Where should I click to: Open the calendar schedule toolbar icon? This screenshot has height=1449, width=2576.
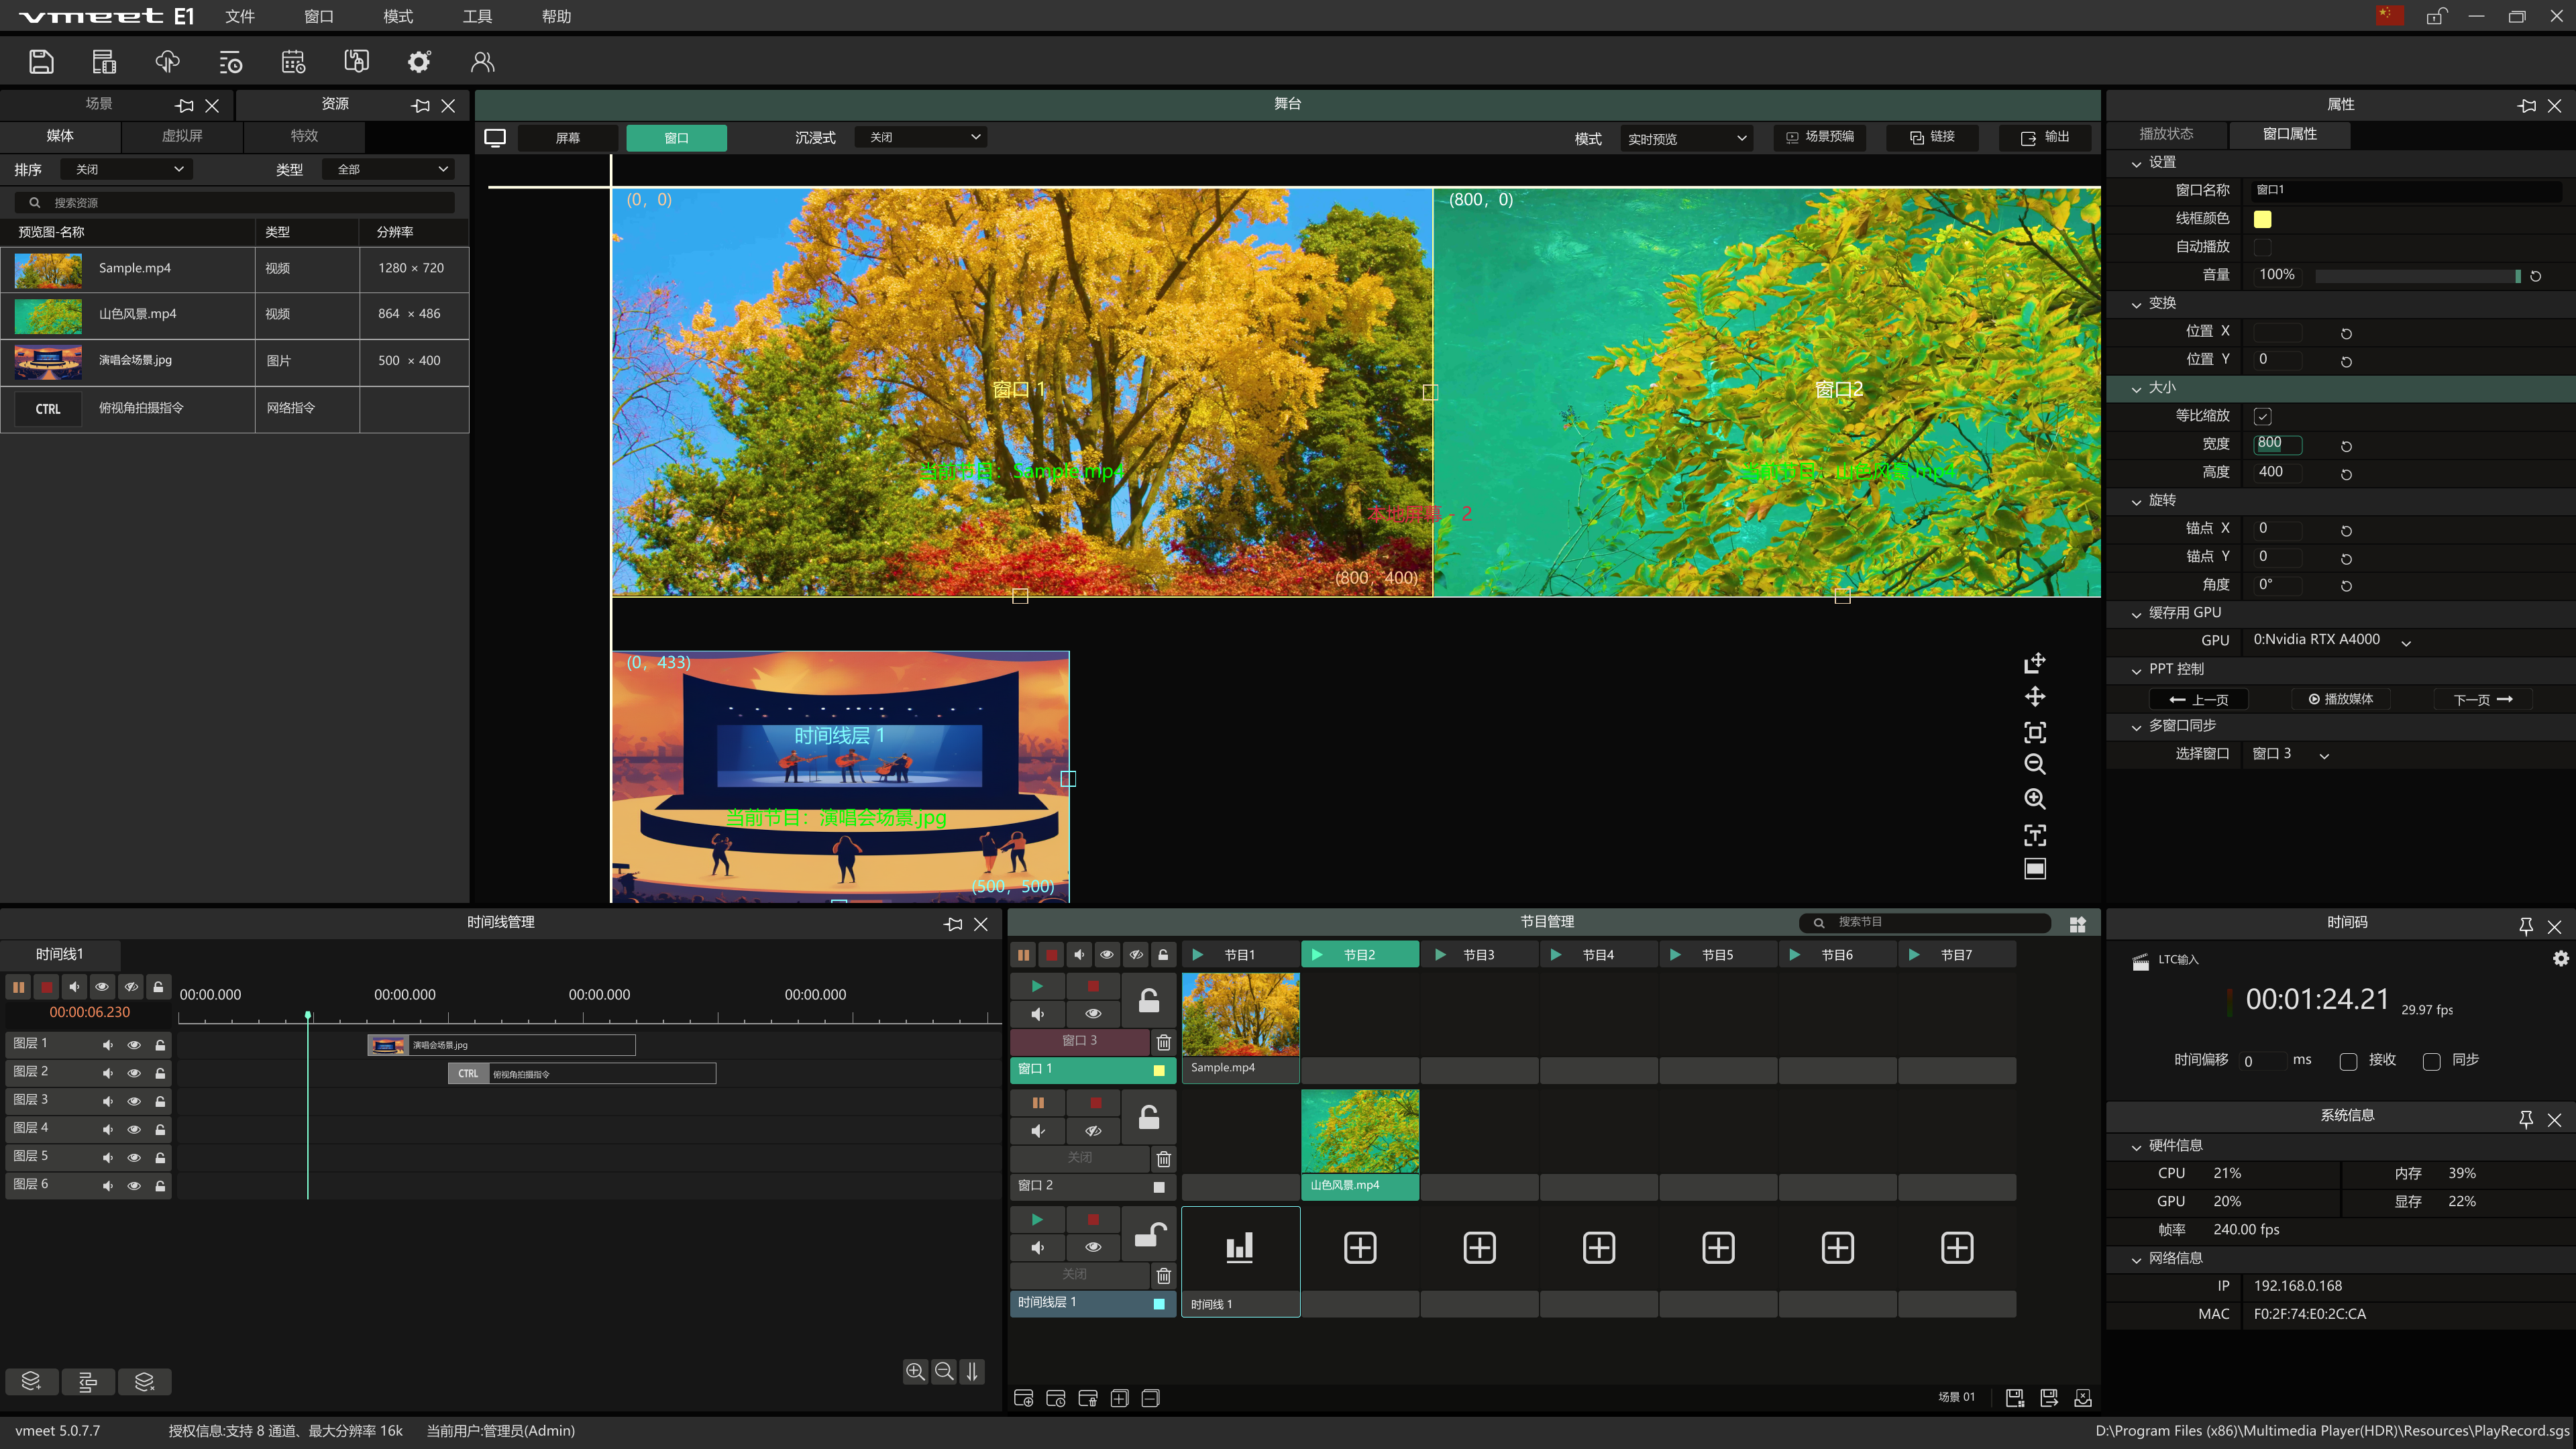coord(293,62)
